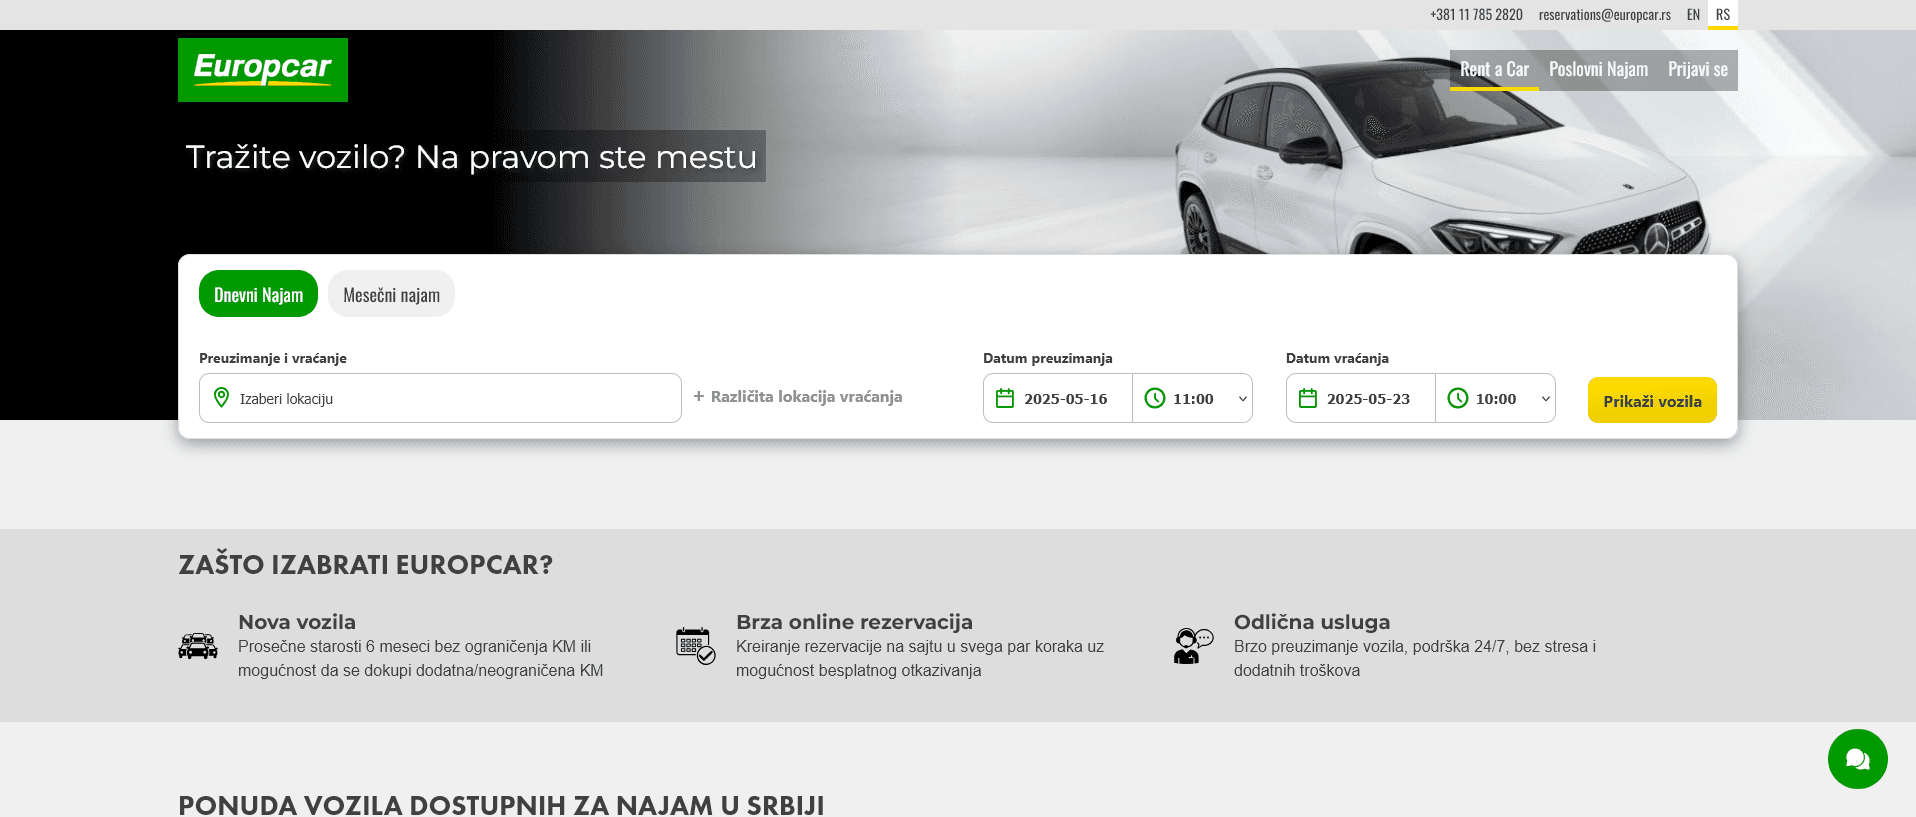This screenshot has height=817, width=1916.
Task: Select the Dnevni Najam tab
Action: pos(258,294)
